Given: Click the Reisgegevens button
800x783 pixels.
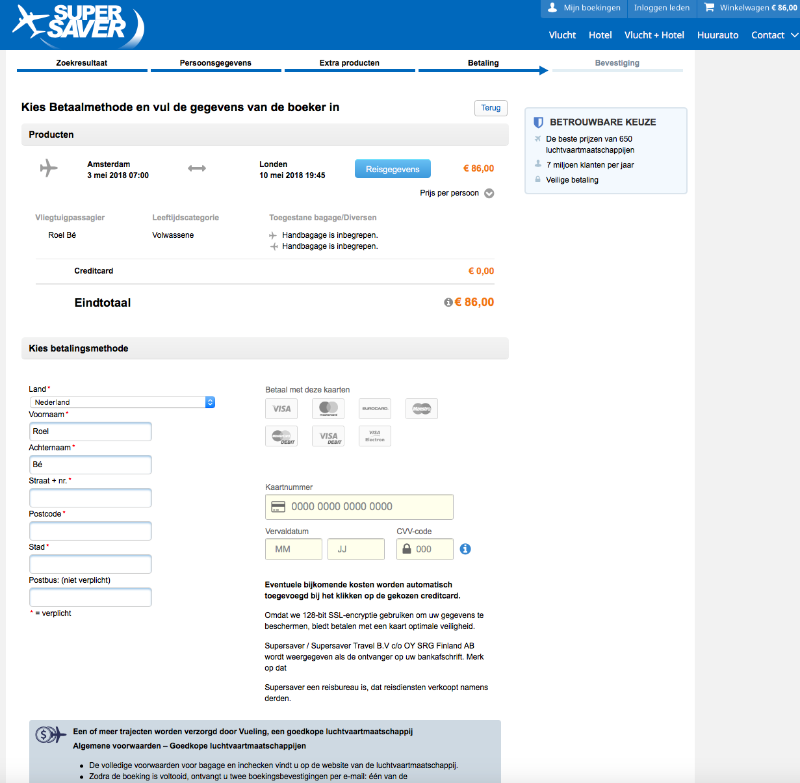Looking at the screenshot, I should click(393, 169).
